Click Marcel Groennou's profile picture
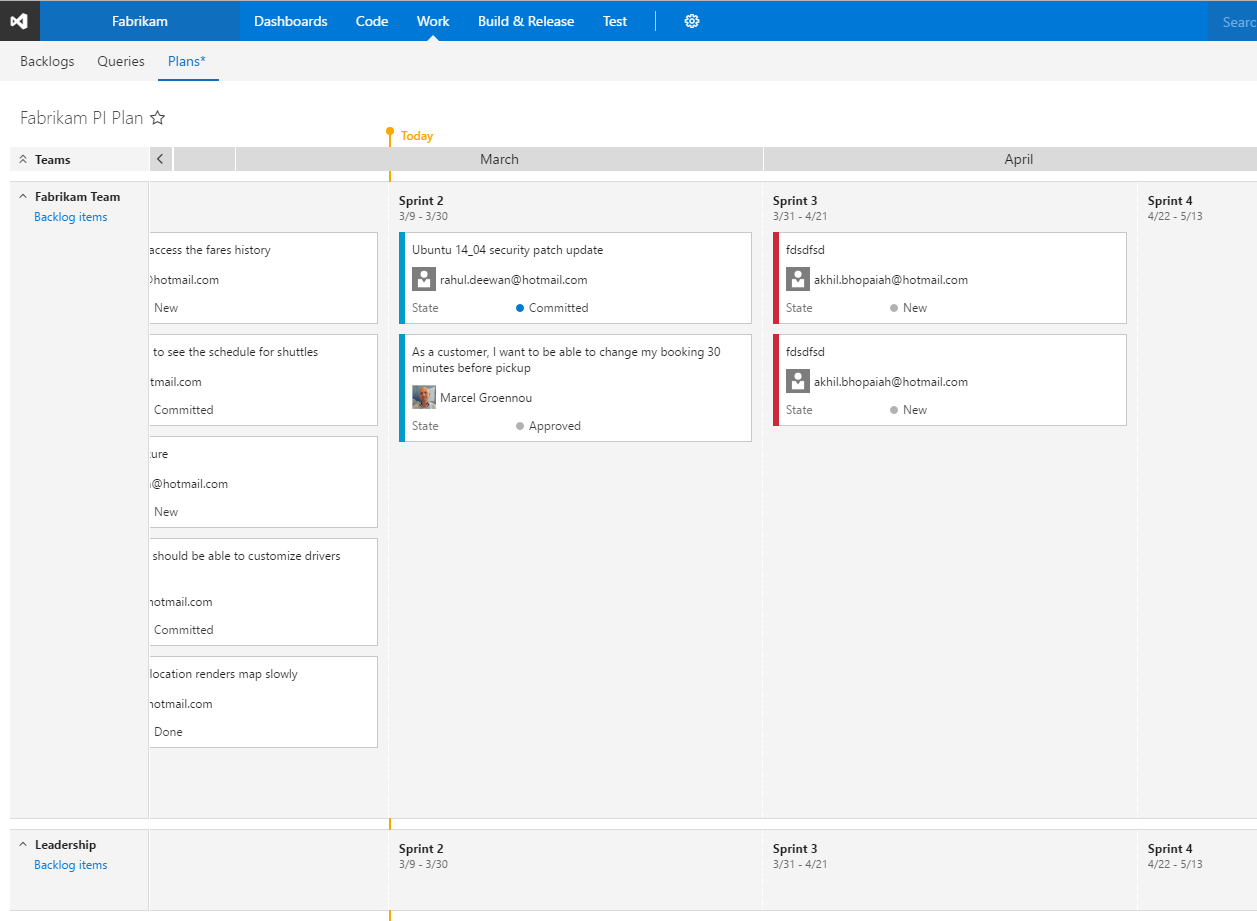 (x=423, y=397)
